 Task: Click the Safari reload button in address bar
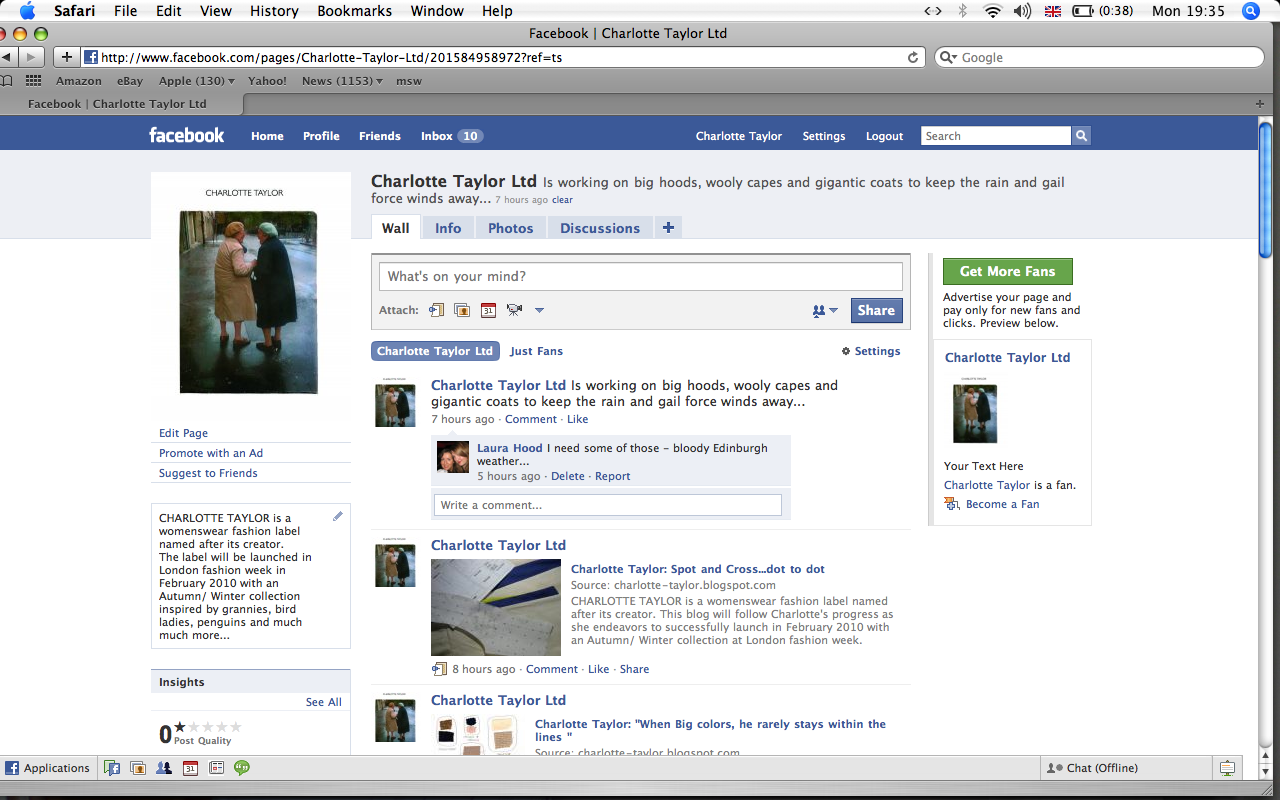913,58
